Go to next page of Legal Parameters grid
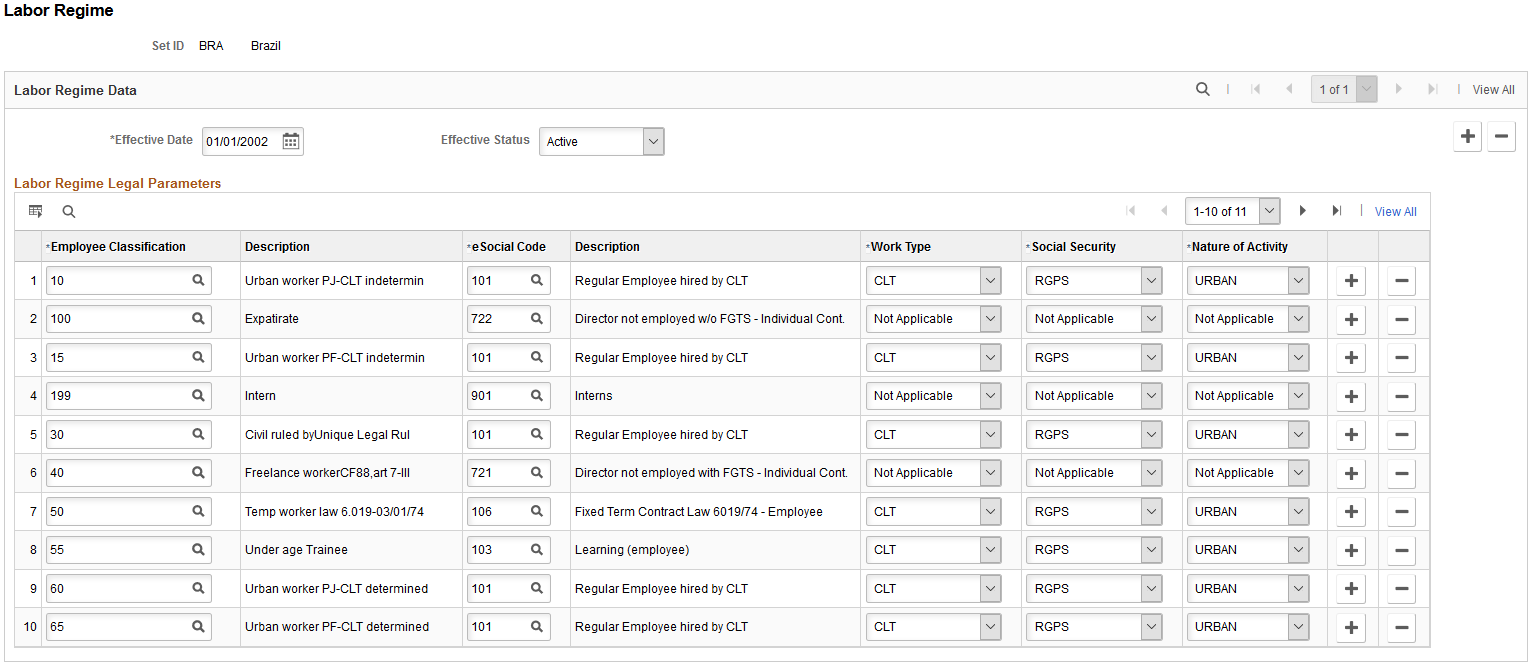The image size is (1529, 667). click(x=1303, y=211)
